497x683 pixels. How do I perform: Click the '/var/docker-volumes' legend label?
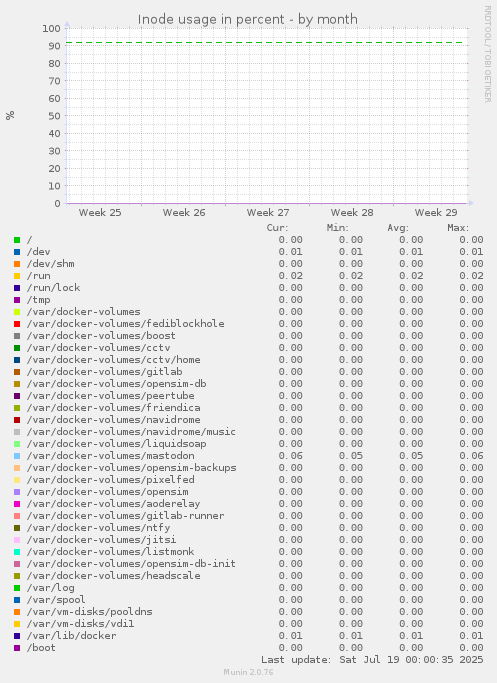tap(84, 312)
